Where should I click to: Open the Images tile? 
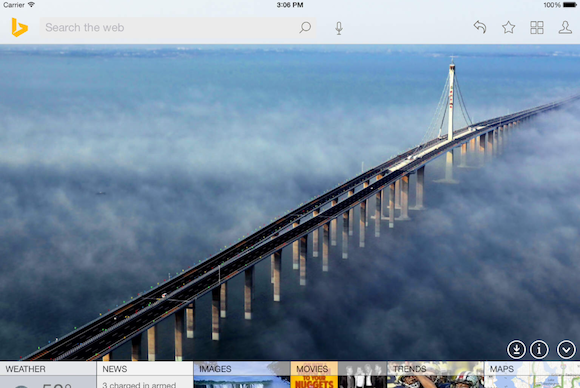[242, 375]
